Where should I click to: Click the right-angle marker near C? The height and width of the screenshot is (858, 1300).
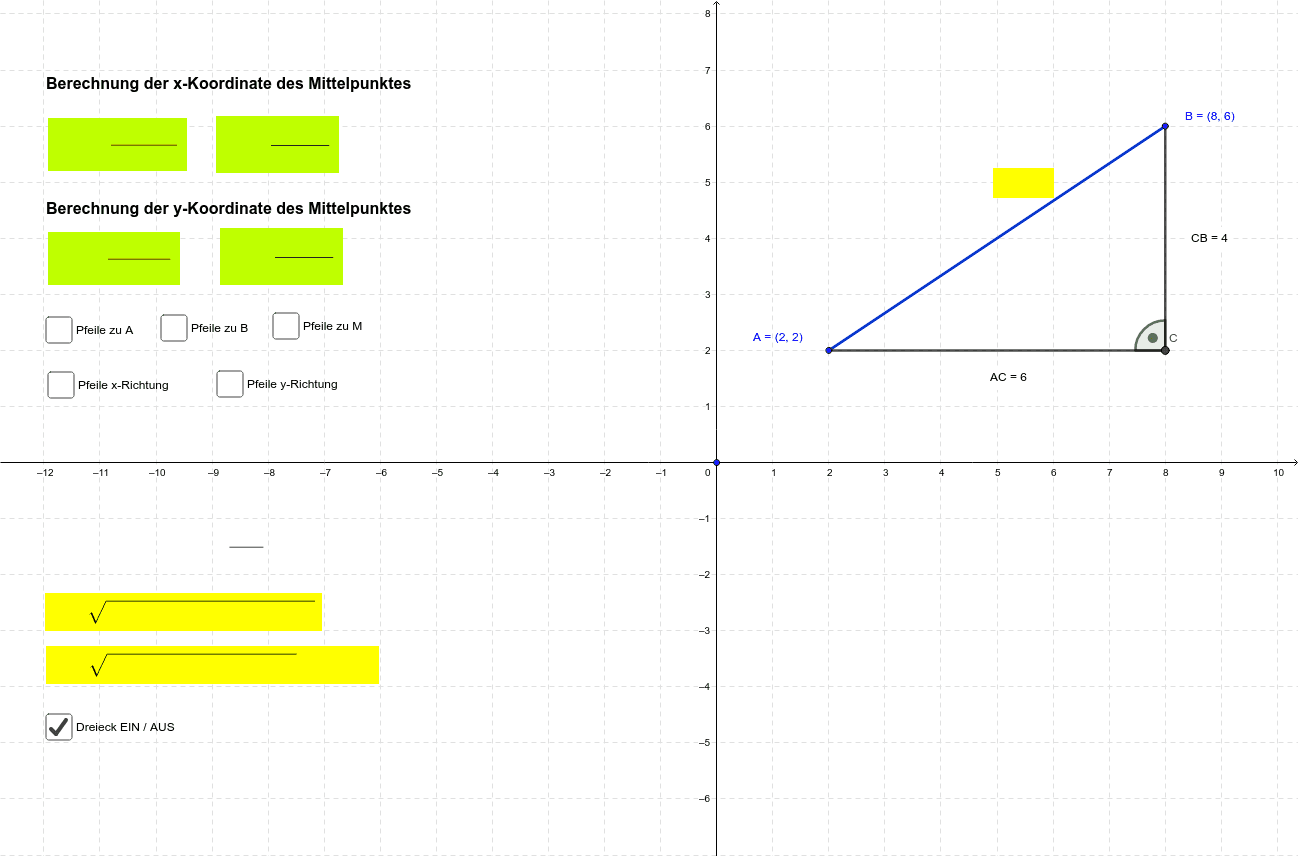(x=1152, y=337)
